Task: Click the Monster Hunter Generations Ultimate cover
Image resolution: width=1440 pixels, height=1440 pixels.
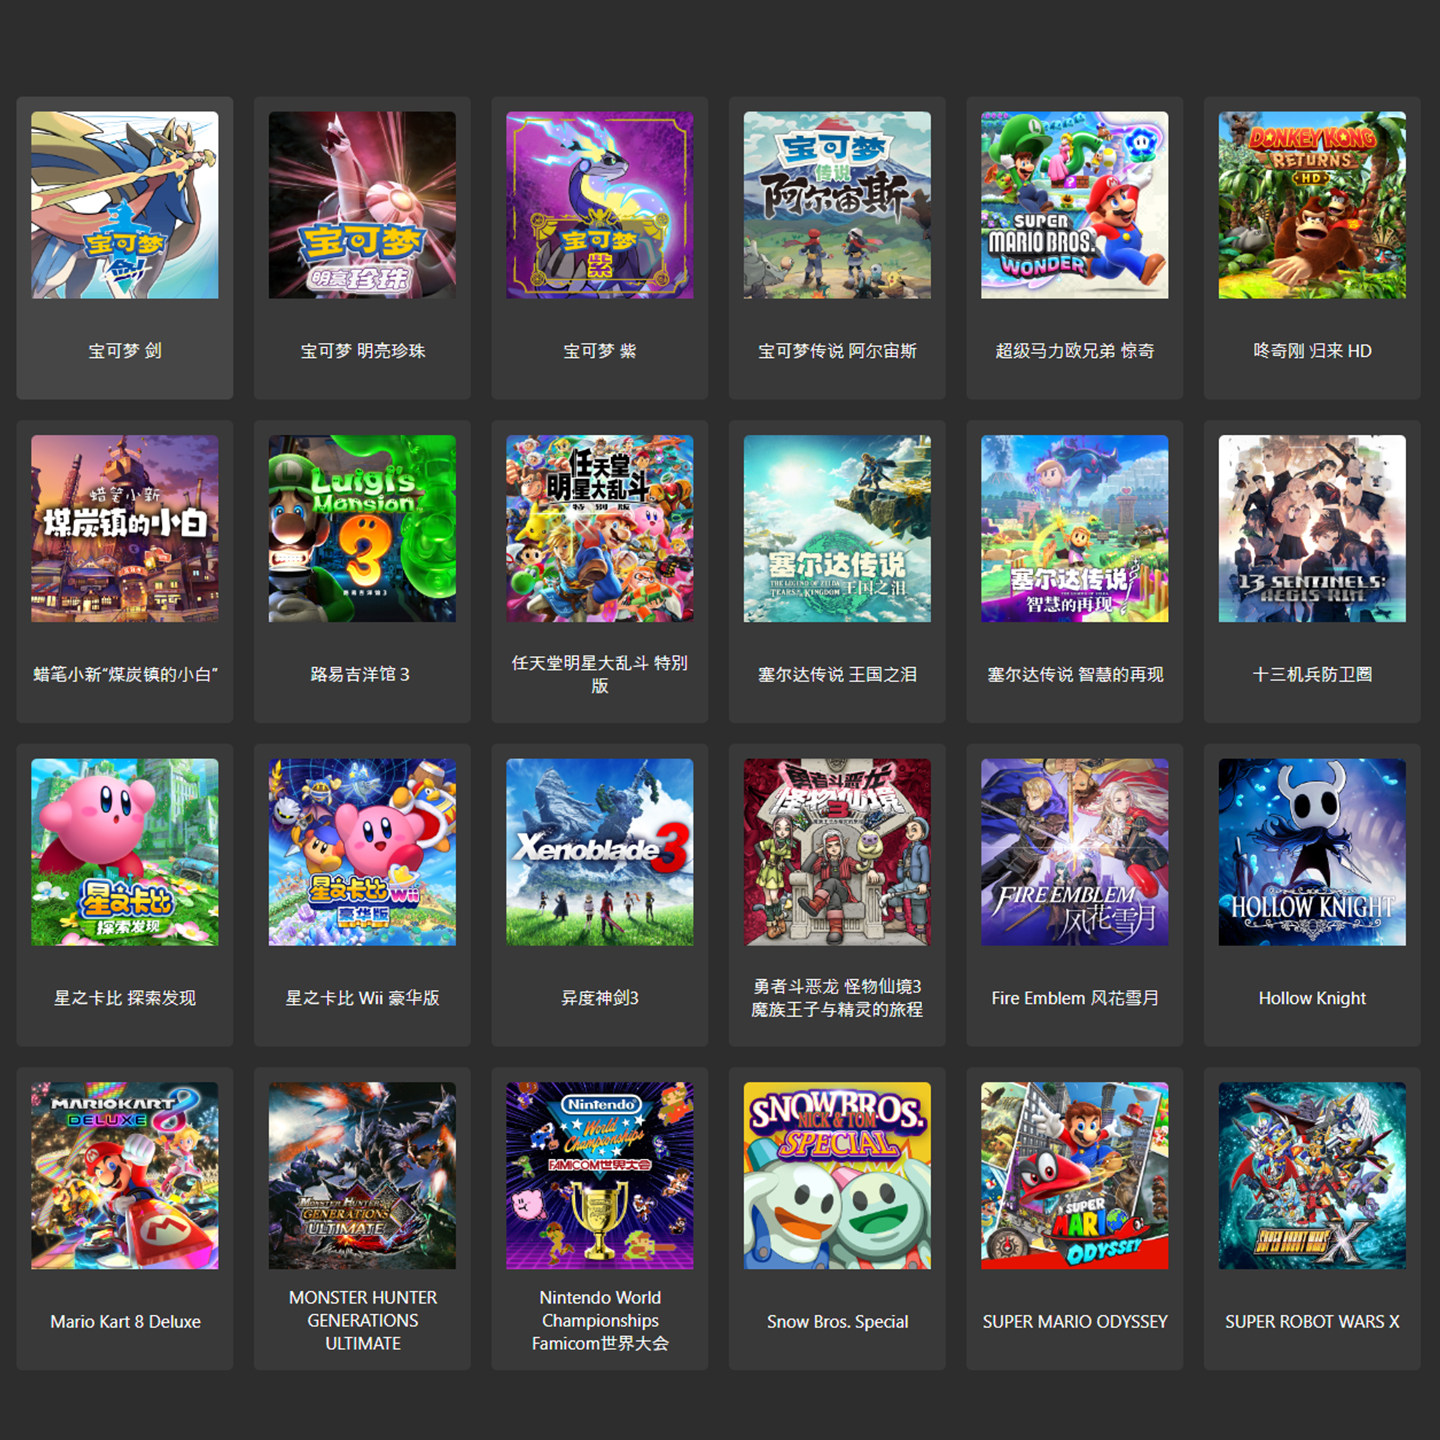Action: click(362, 1176)
